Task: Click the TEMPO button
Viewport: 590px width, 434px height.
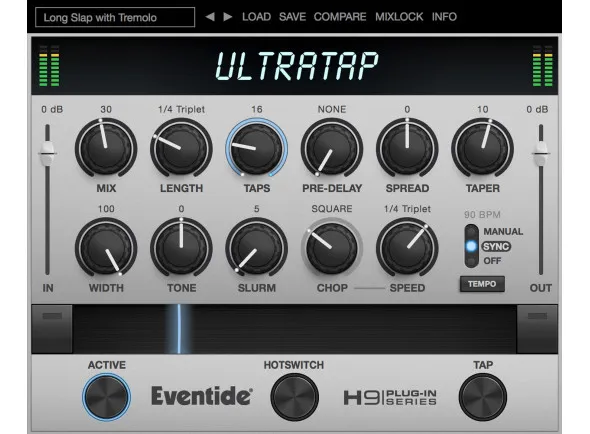Action: pos(482,284)
